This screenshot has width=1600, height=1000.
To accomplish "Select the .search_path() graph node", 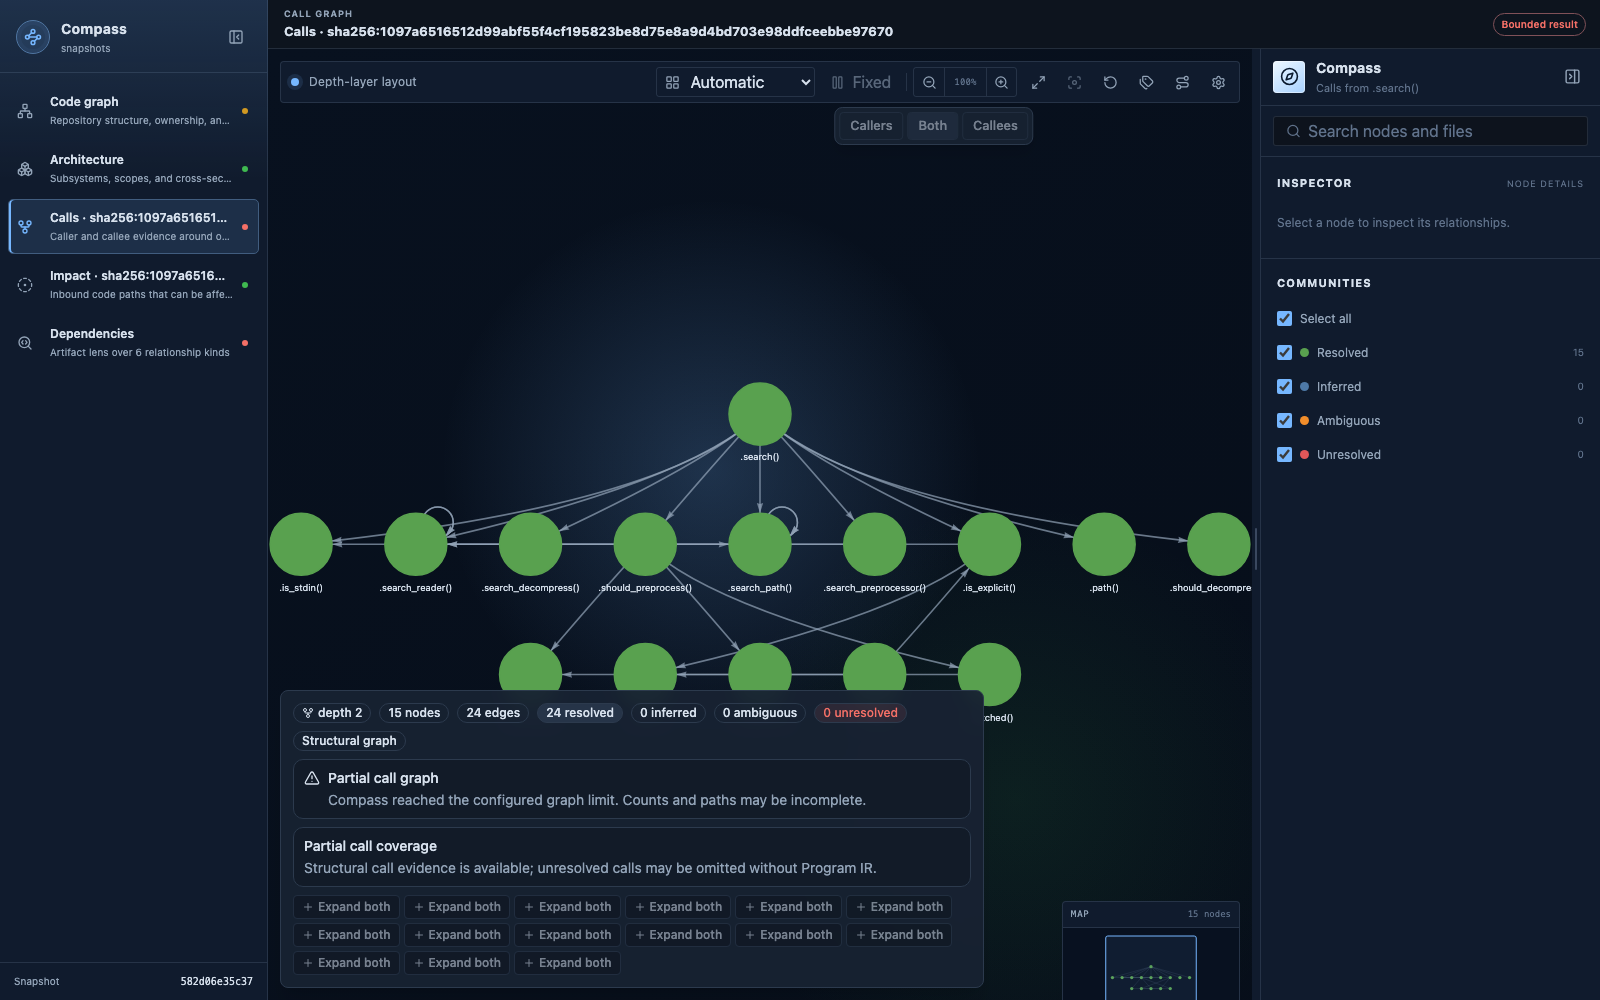I will tap(760, 544).
